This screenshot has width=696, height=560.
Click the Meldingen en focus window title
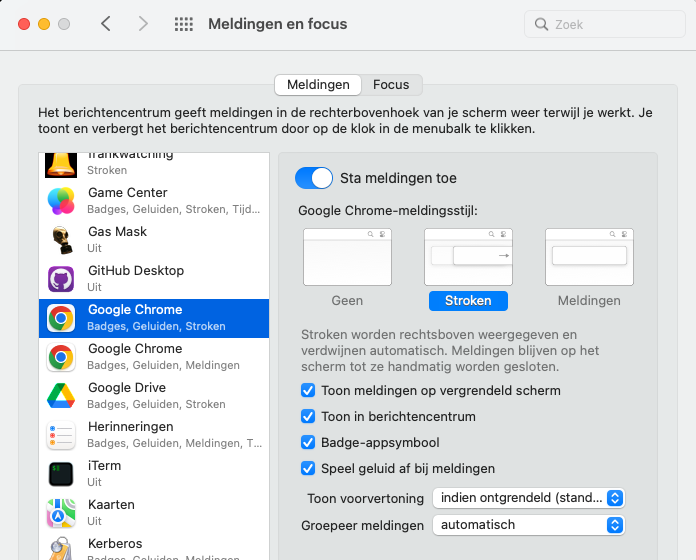[278, 24]
